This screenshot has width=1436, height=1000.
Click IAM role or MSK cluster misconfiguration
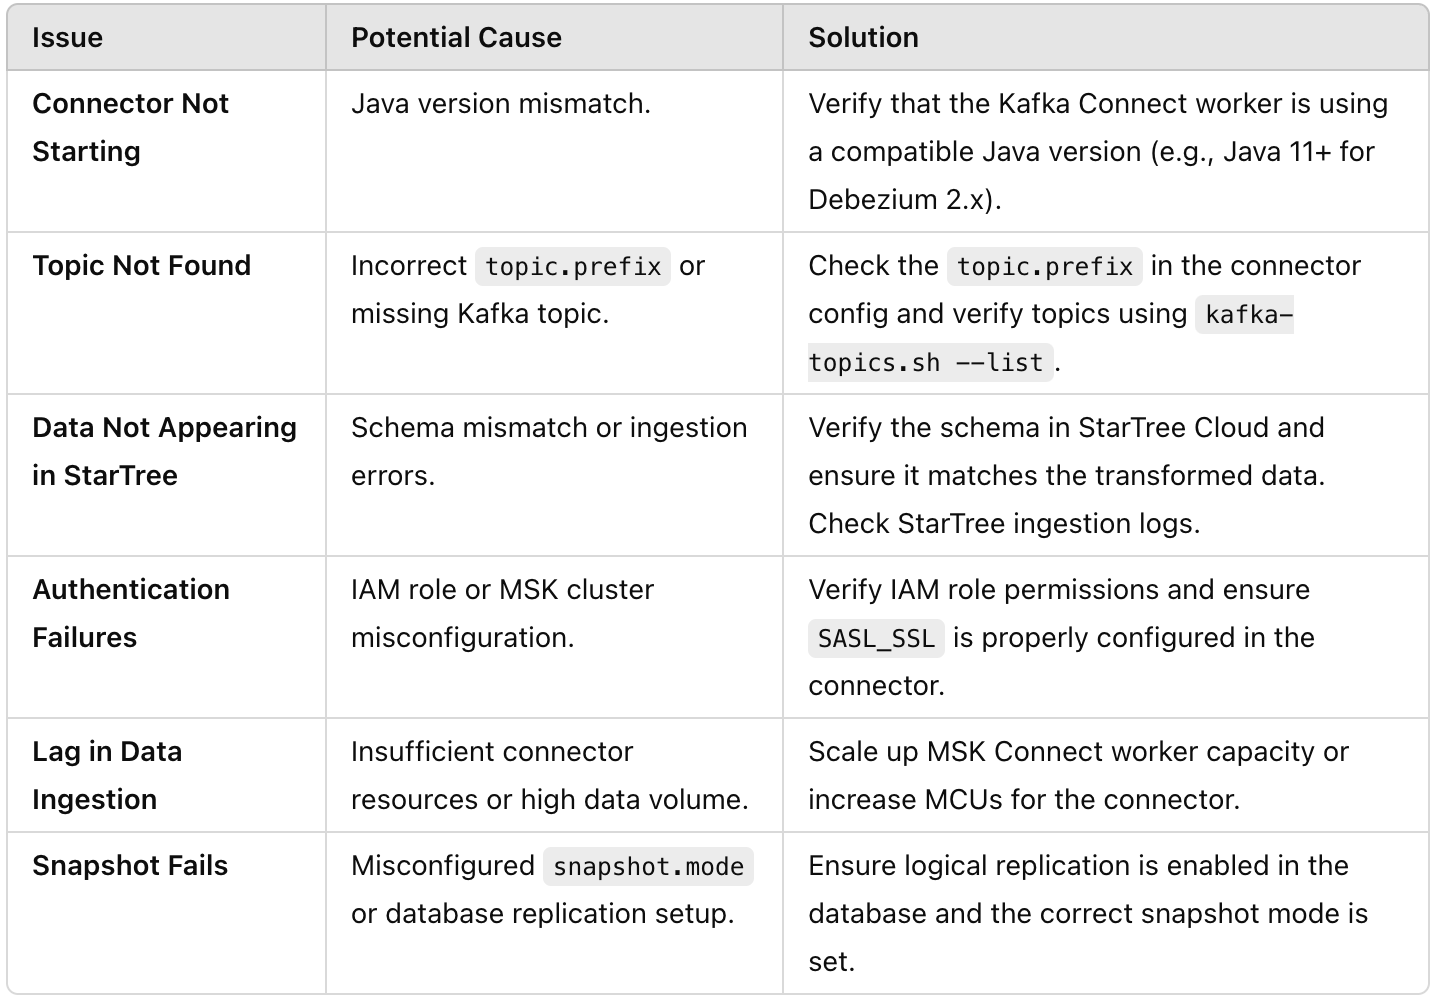coord(502,613)
